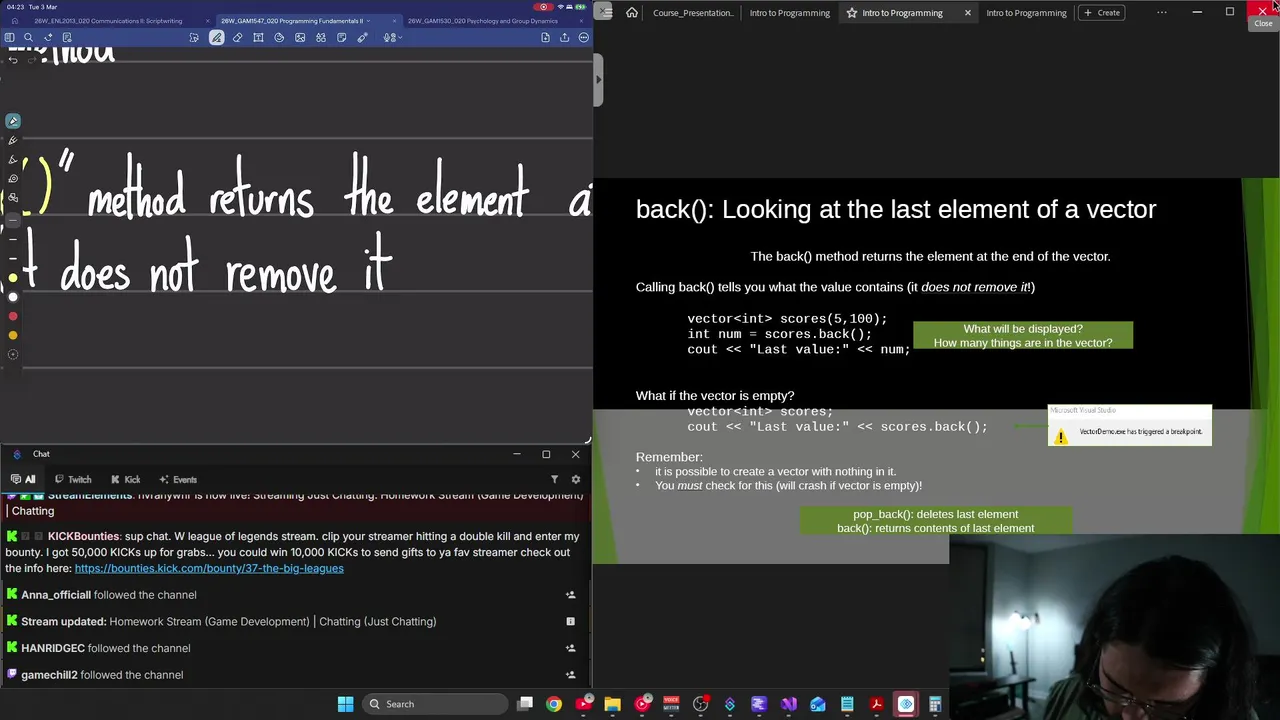The height and width of the screenshot is (720, 1280).
Task: Open chat filter funnel icon
Action: click(554, 479)
